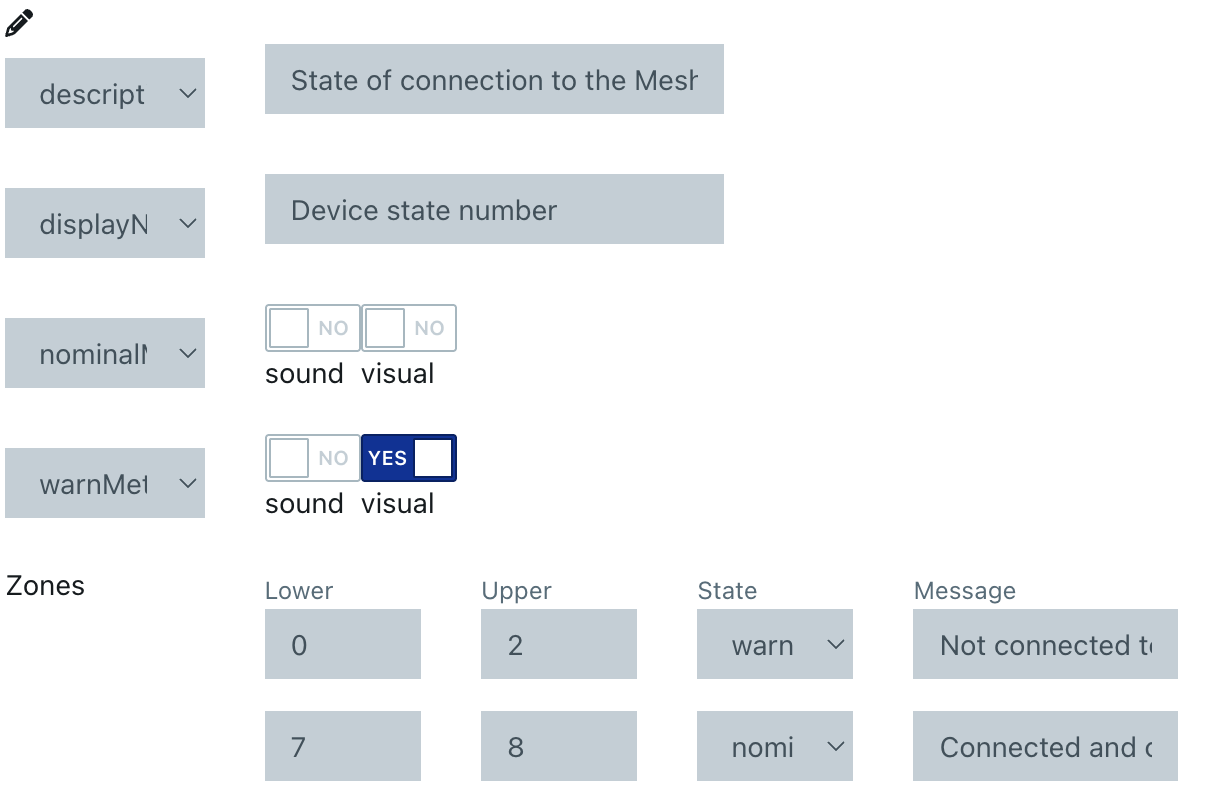Open the description property dropdown
The height and width of the screenshot is (810, 1214).
click(105, 93)
